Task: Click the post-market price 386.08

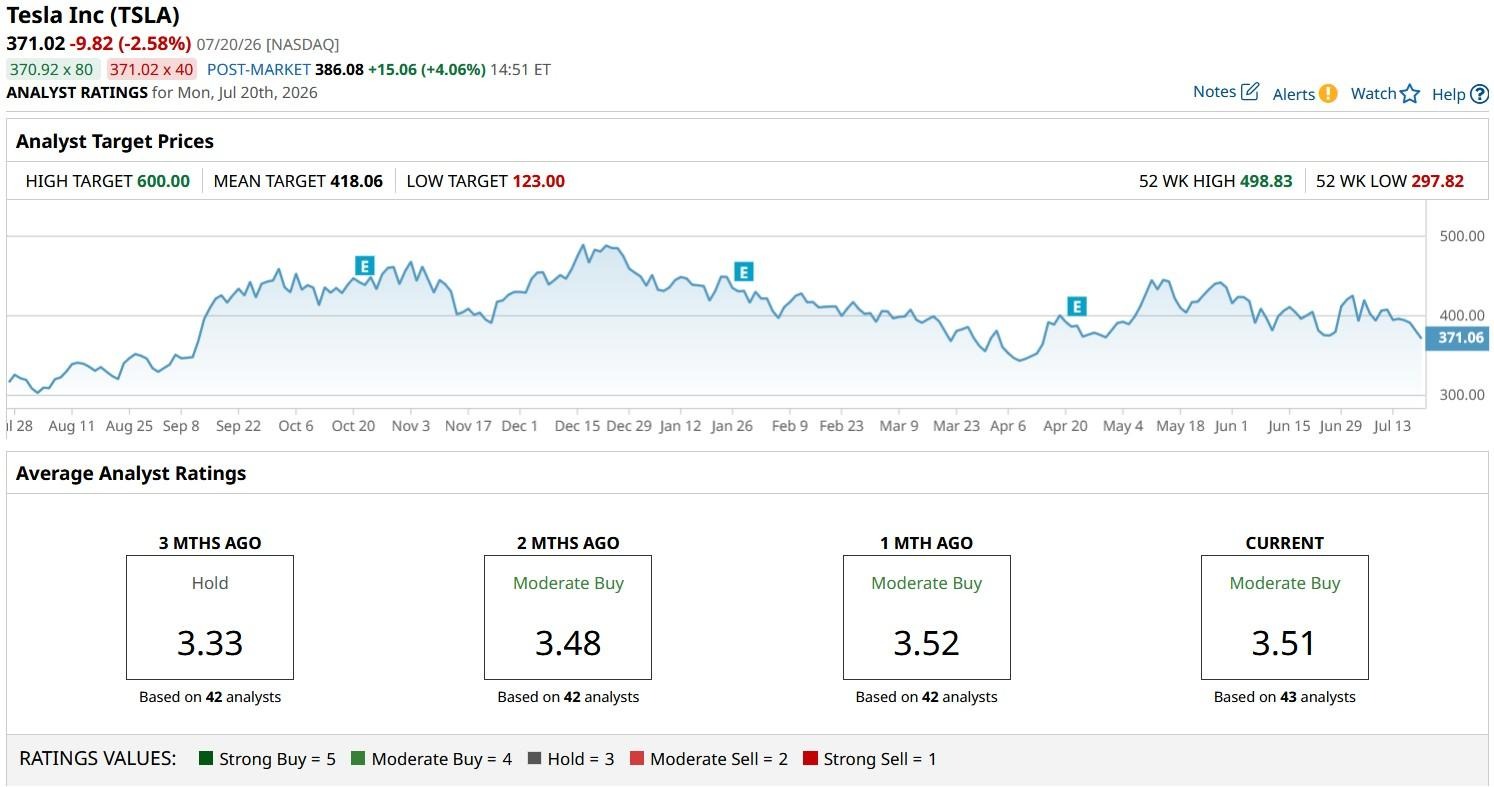Action: pos(339,70)
